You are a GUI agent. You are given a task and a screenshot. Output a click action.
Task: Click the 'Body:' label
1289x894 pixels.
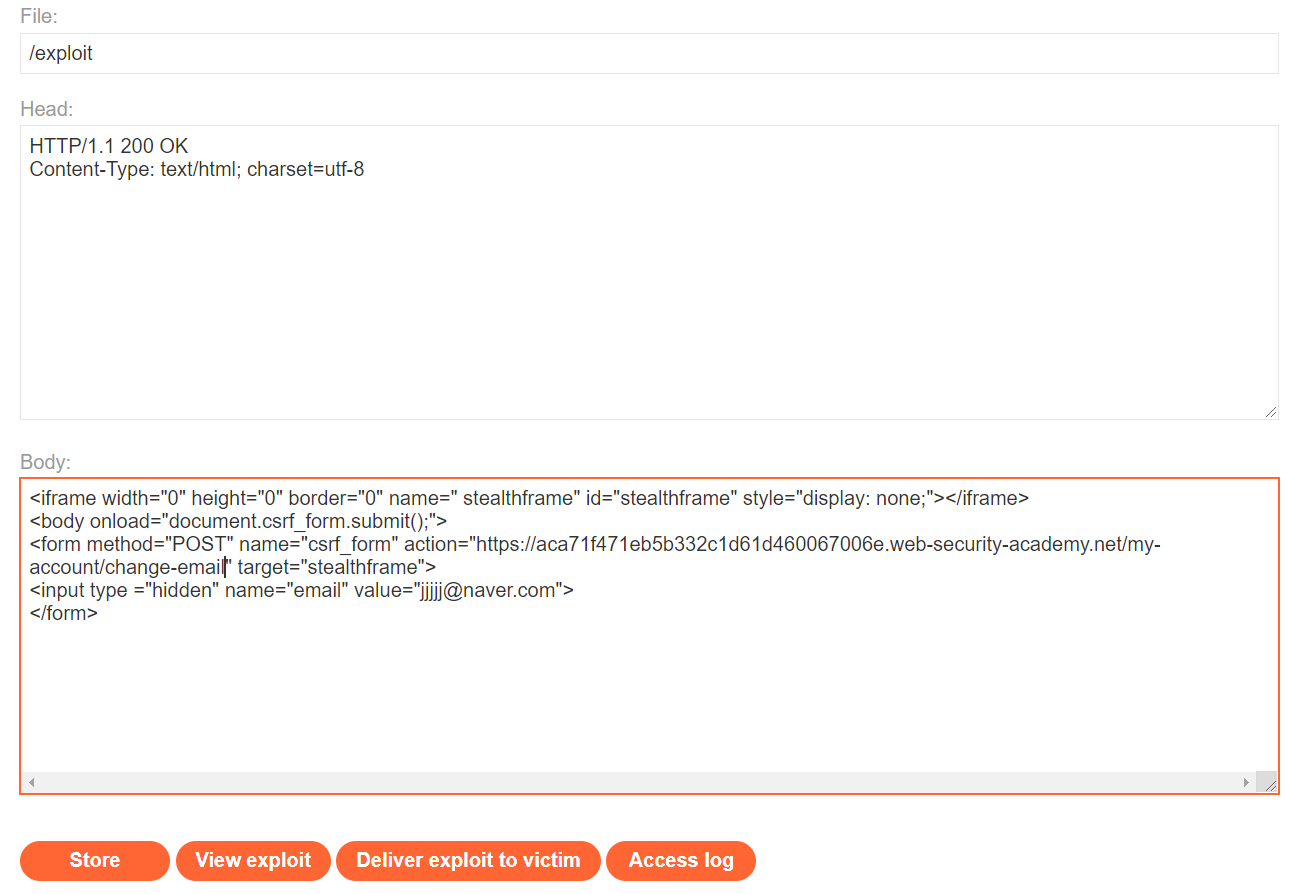coord(46,462)
